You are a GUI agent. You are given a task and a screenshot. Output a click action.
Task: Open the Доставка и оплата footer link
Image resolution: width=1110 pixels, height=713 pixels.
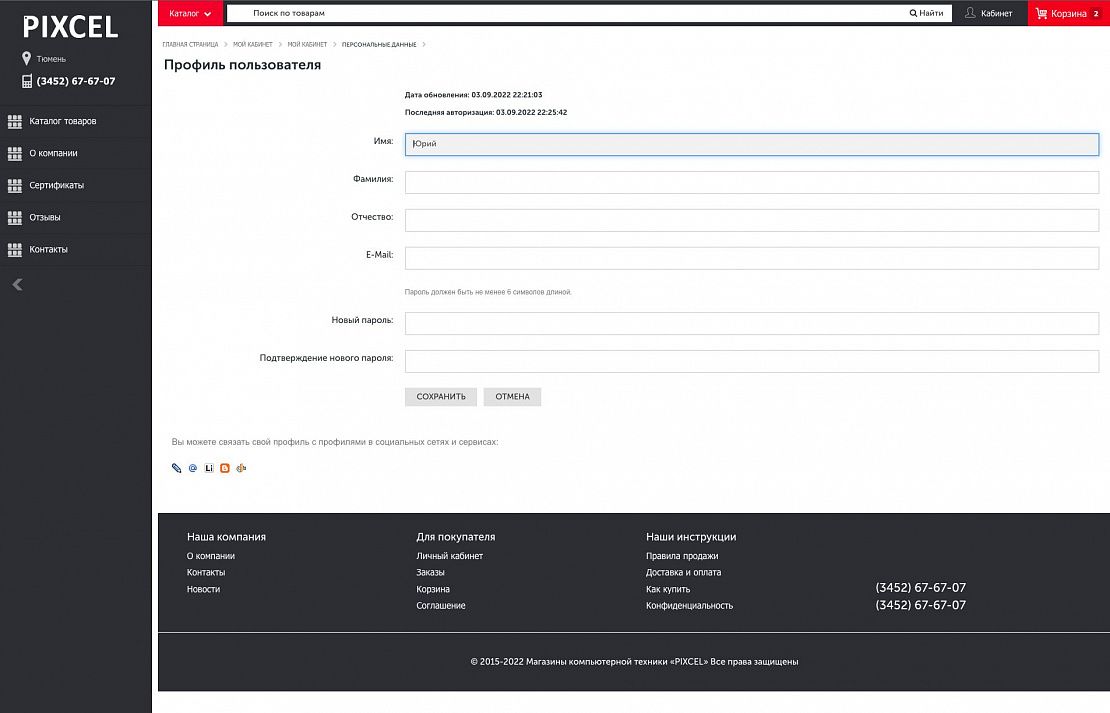(x=683, y=573)
